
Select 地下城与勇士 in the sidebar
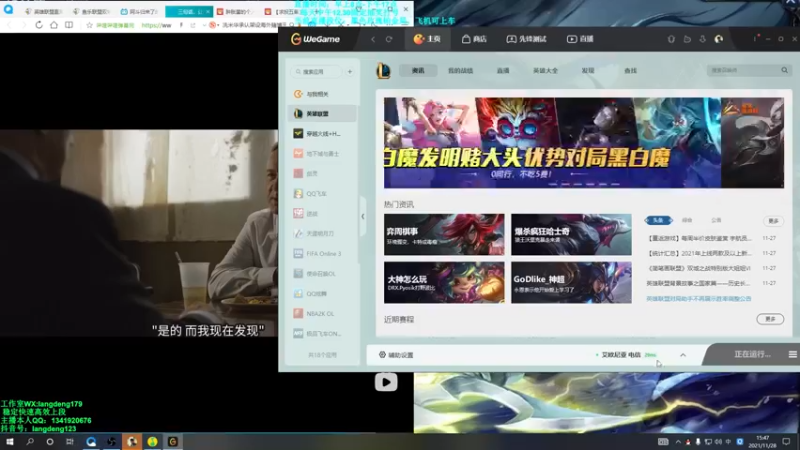tap(322, 154)
